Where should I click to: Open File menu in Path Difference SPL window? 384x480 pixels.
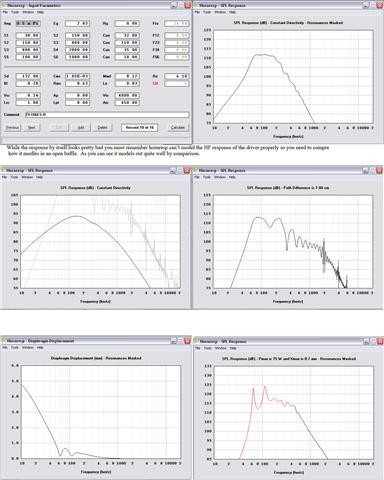point(197,177)
